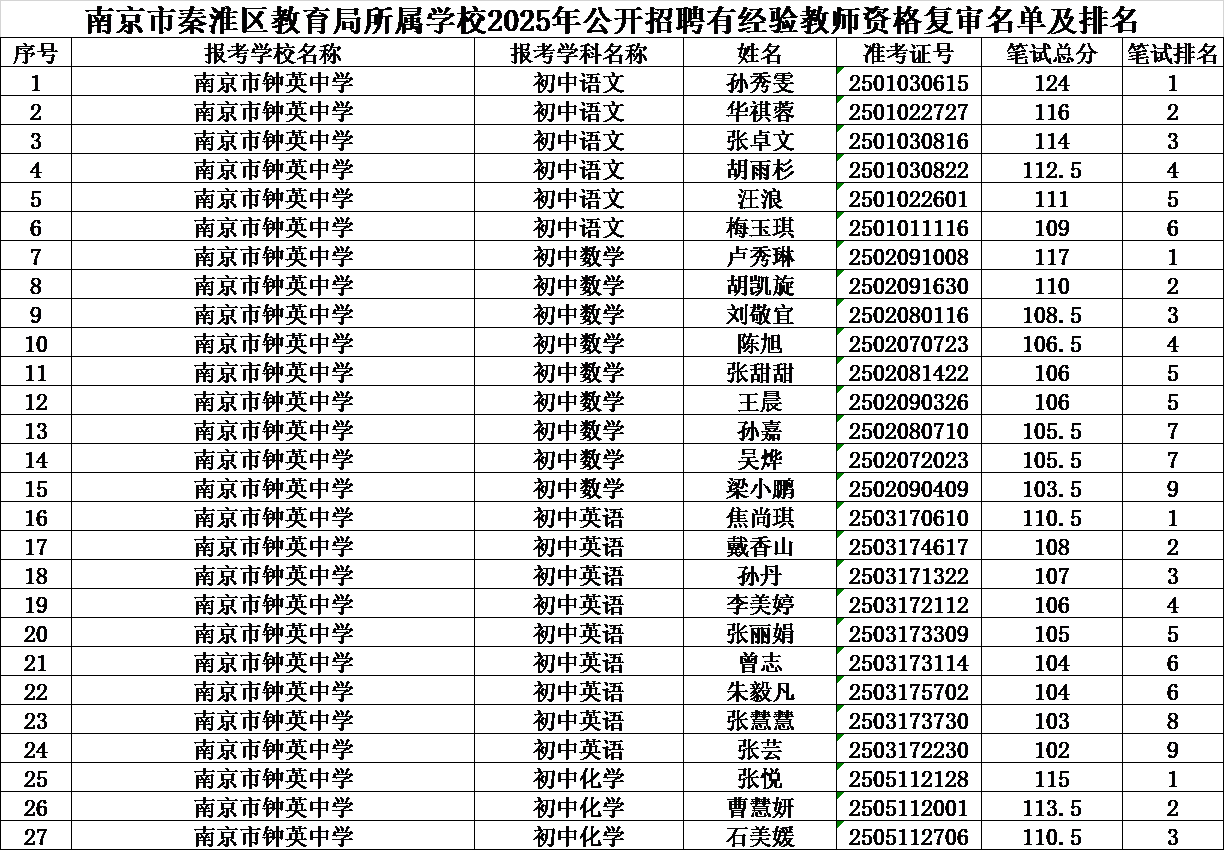Screen dimensions: 1225x851
Task: Select name cell 张卓文
Action: coord(759,141)
